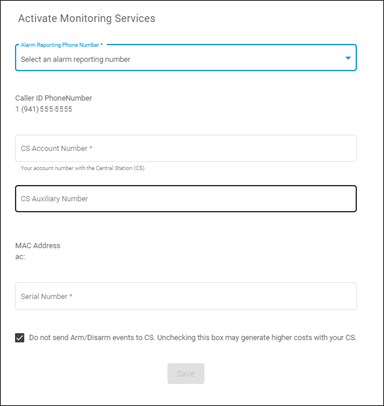Uncheck the Arm/Disarm events checkbox
This screenshot has height=406, width=384.
[x=20, y=338]
